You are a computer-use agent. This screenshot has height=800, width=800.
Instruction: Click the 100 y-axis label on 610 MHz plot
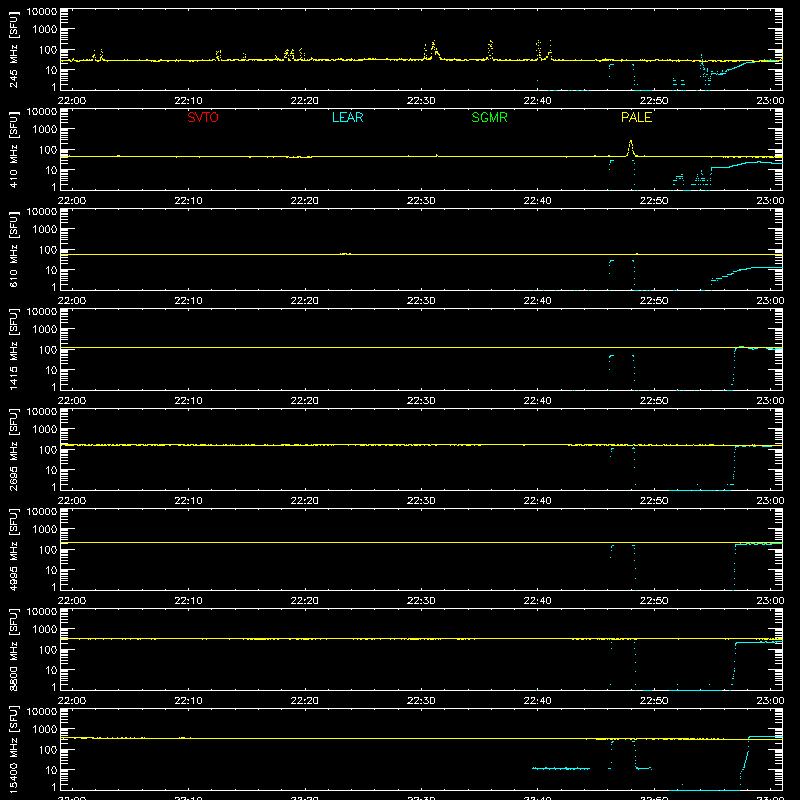pos(48,249)
